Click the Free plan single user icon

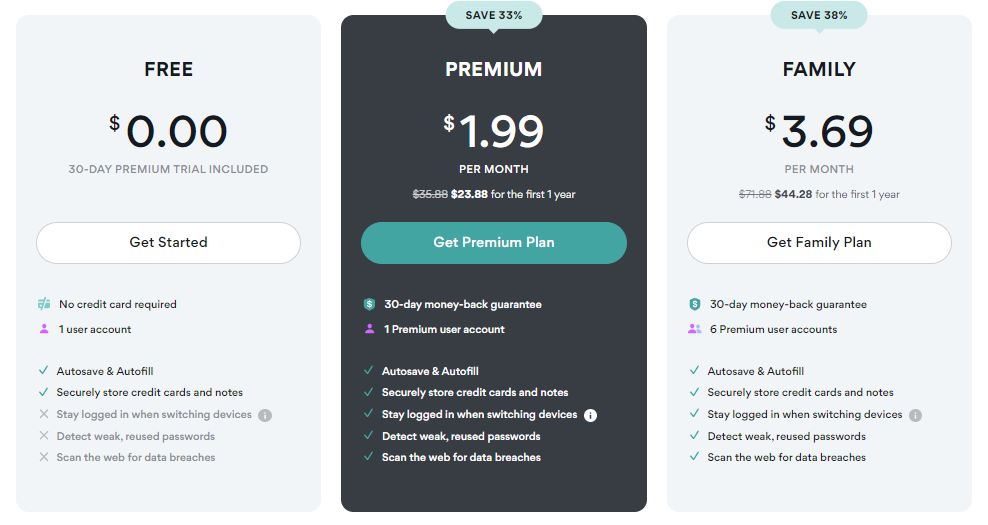click(x=44, y=329)
